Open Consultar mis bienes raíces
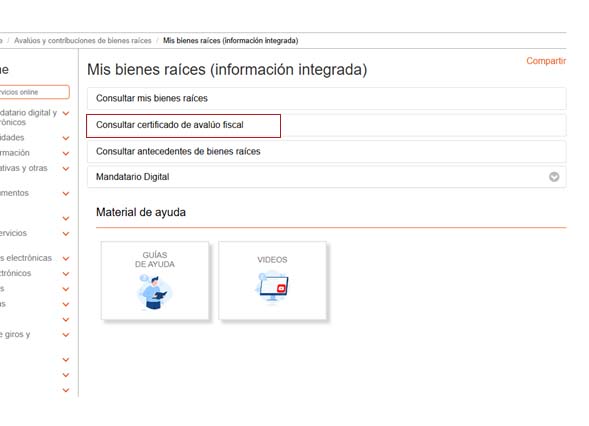This screenshot has height=426, width=589. 326,98
